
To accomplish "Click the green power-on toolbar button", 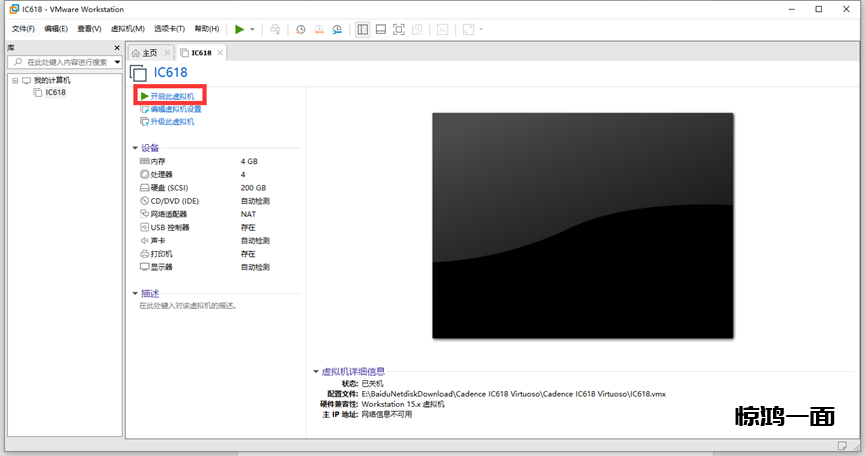I will [239, 29].
